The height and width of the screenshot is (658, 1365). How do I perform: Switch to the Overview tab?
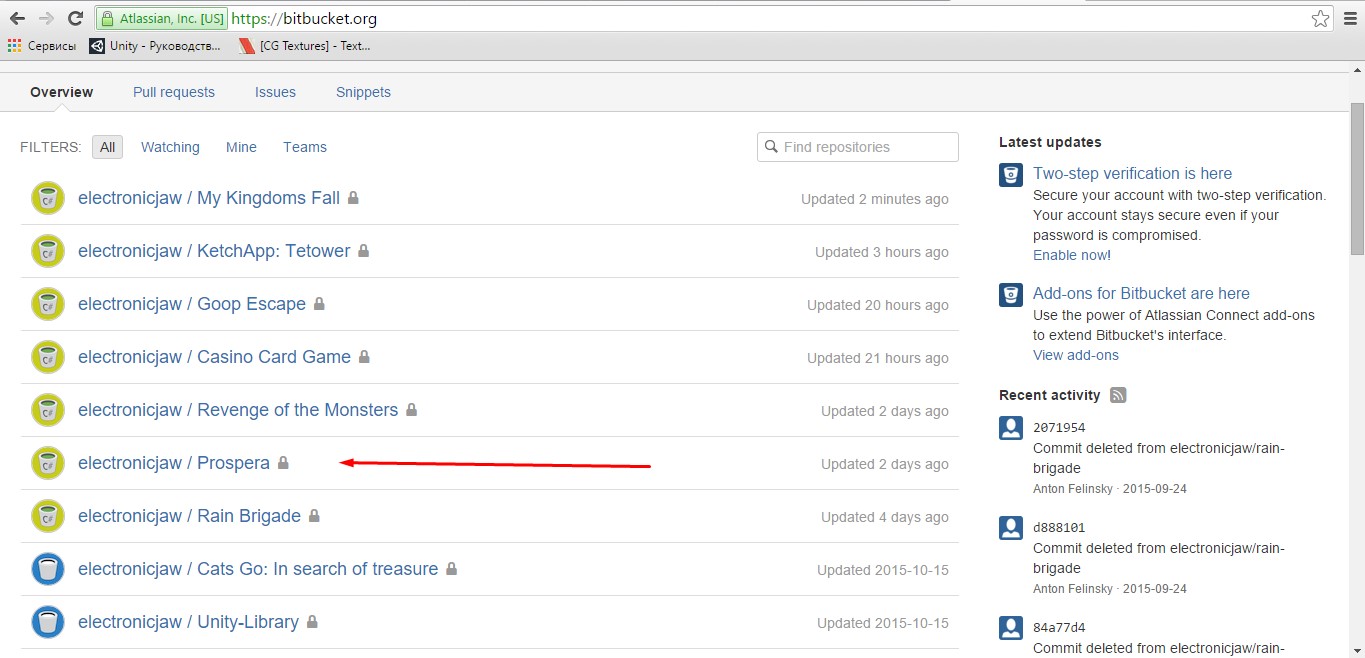coord(61,92)
